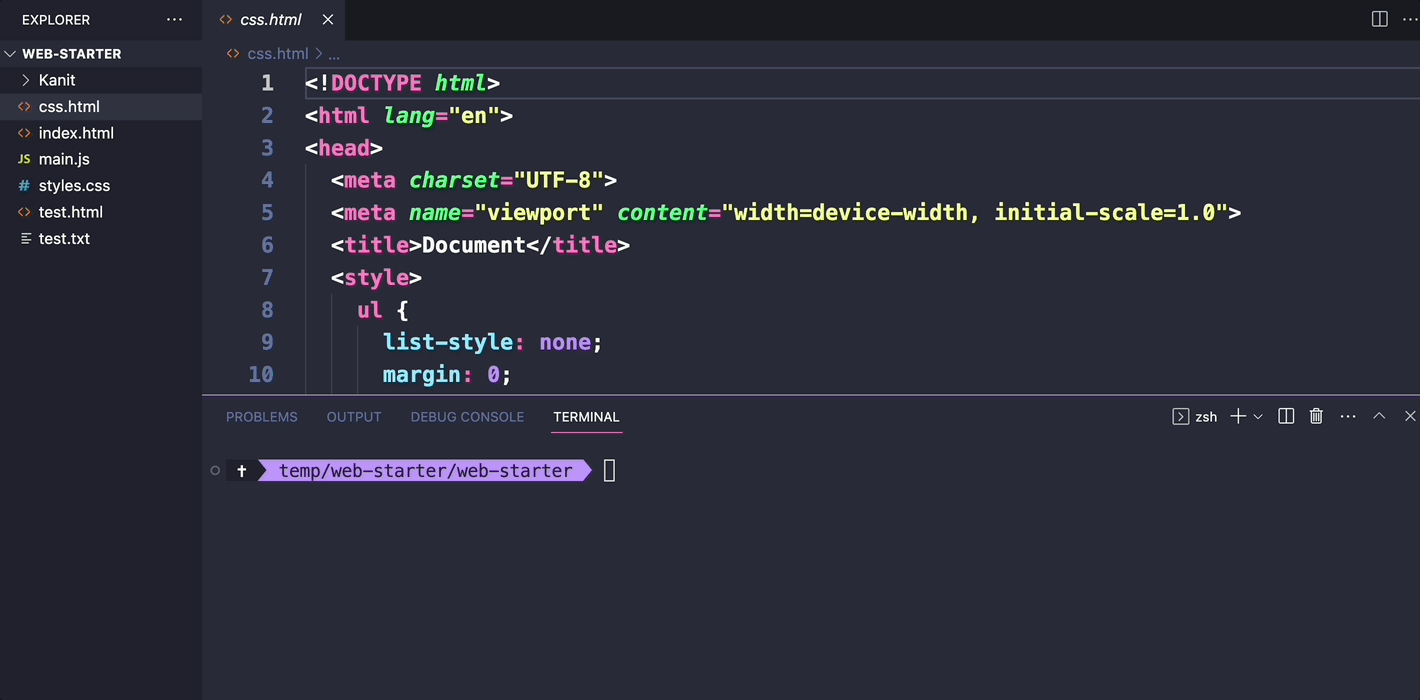Click the HTML icon beside index.html
Viewport: 1420px width, 700px height.
coord(24,133)
